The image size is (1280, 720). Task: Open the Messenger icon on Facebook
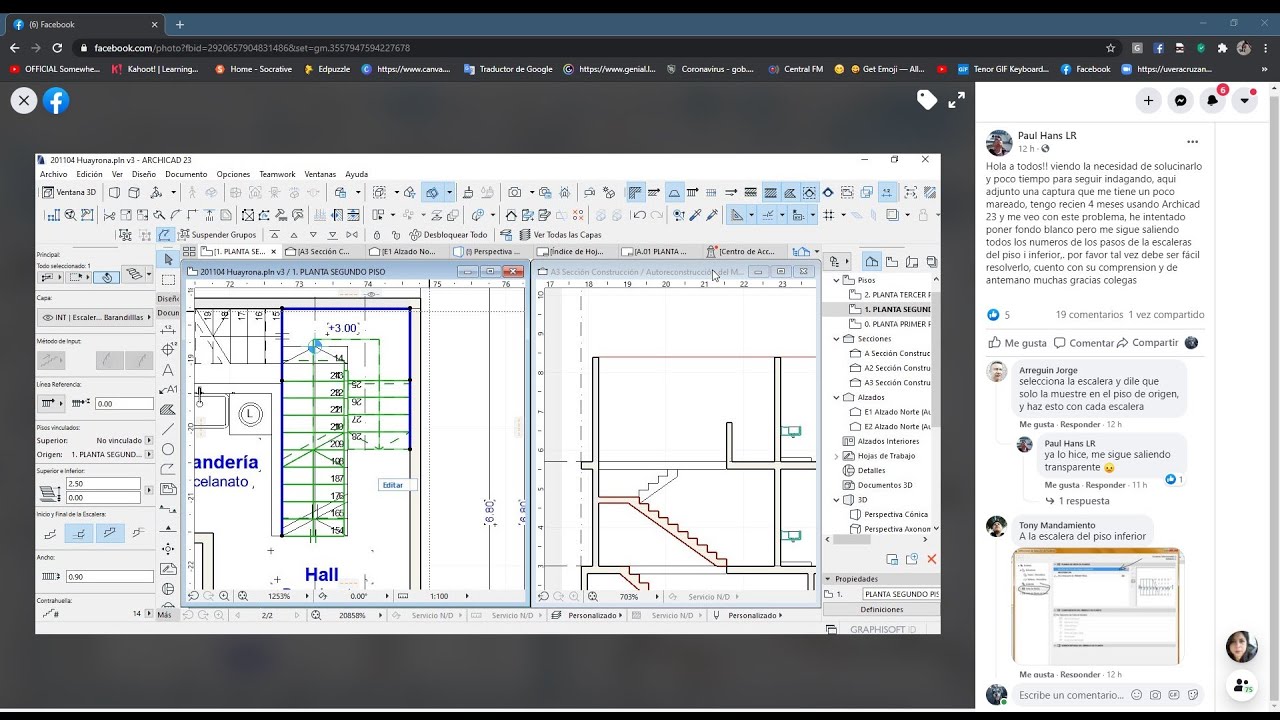(1180, 100)
